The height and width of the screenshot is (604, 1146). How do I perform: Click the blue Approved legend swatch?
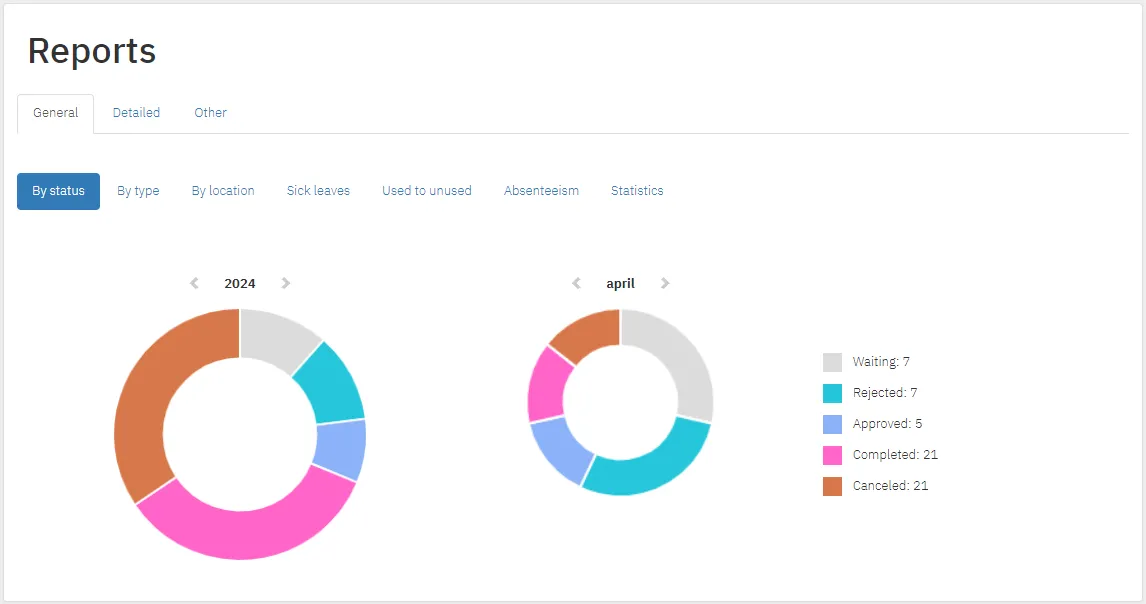[832, 424]
